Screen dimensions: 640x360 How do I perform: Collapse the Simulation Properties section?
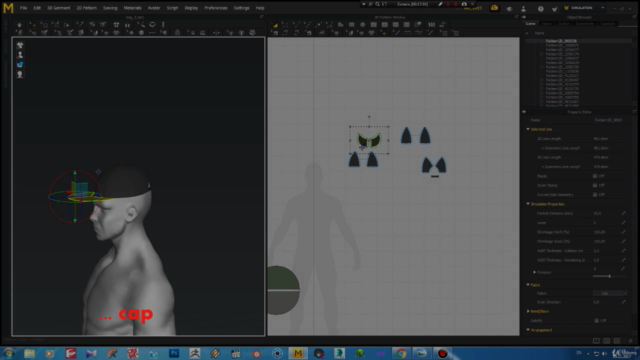click(528, 204)
